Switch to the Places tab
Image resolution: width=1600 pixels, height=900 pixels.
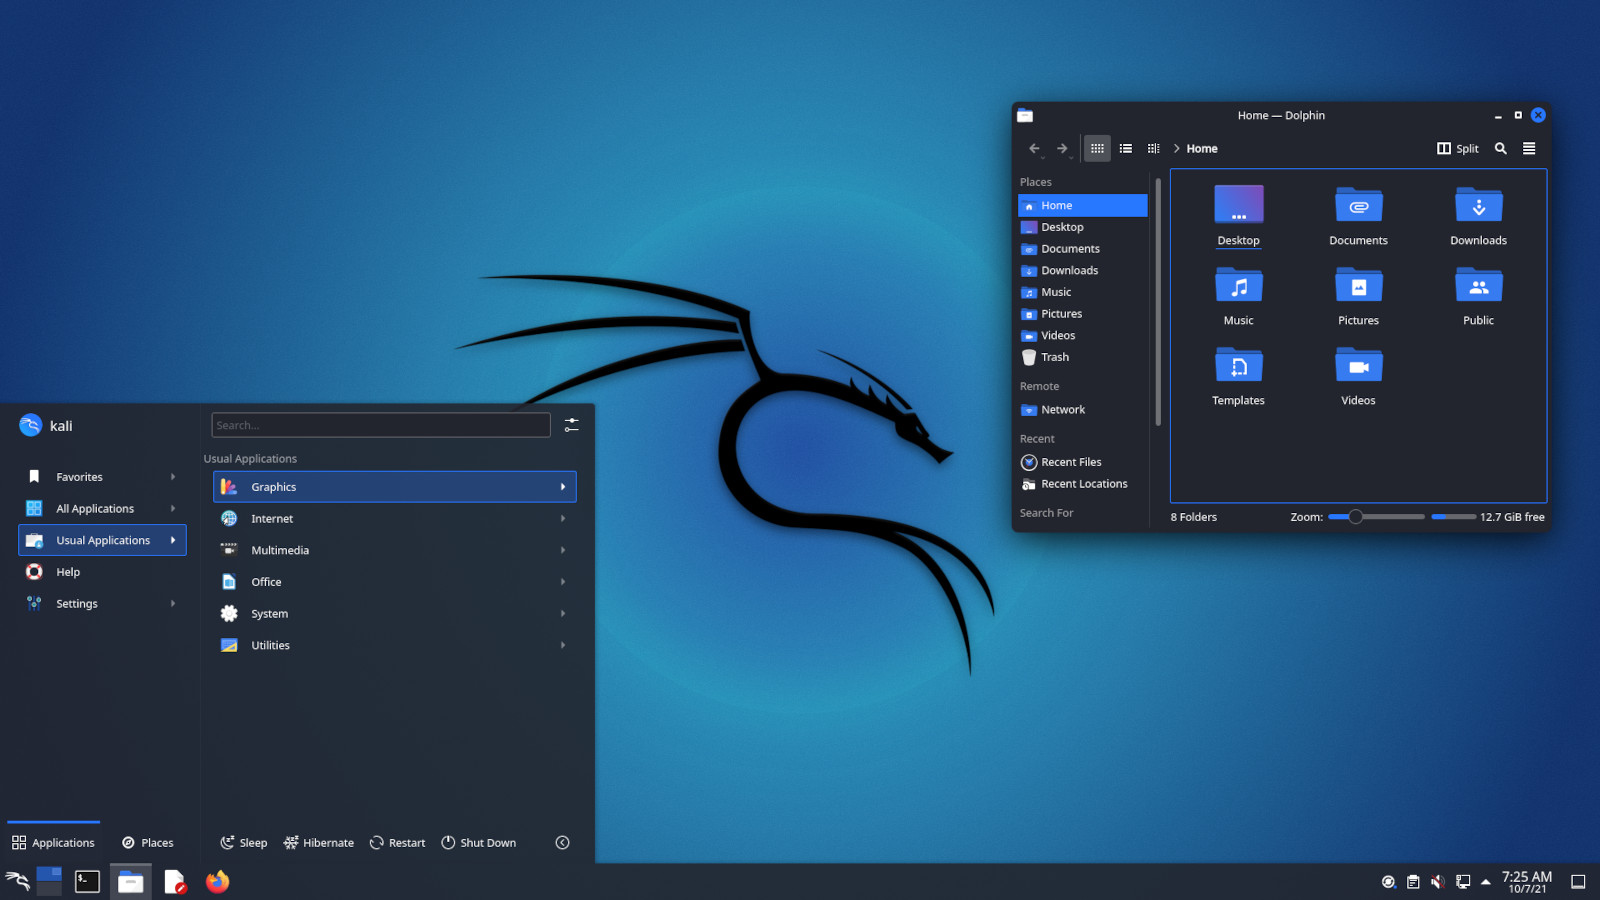(x=148, y=843)
